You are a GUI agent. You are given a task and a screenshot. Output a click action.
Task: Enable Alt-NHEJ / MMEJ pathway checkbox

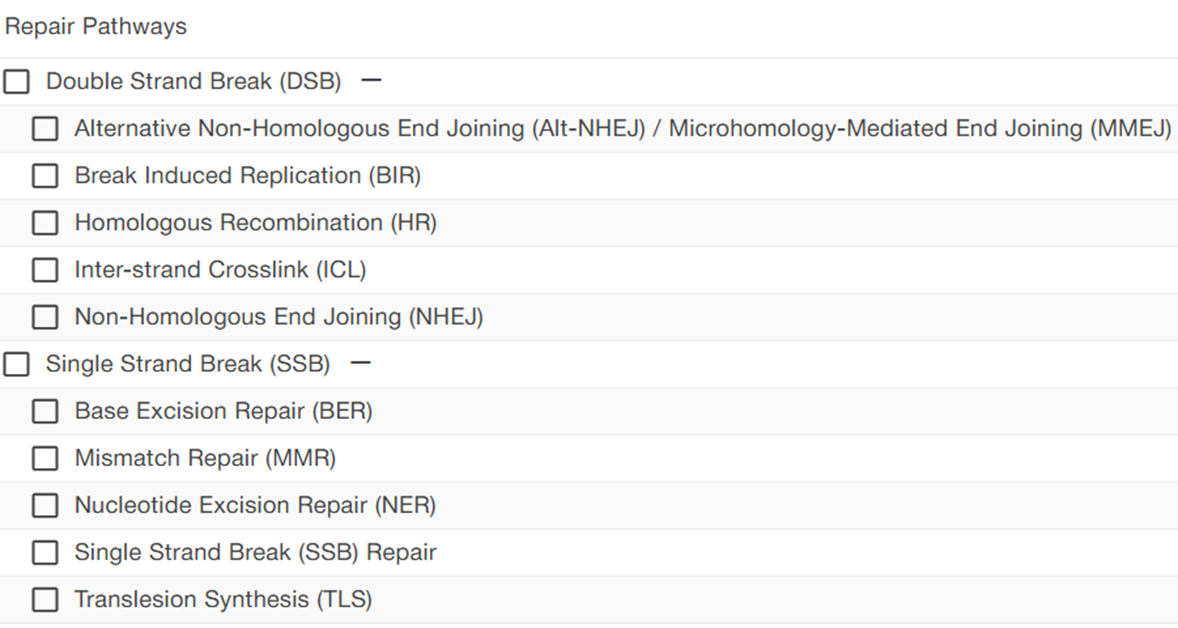[45, 129]
